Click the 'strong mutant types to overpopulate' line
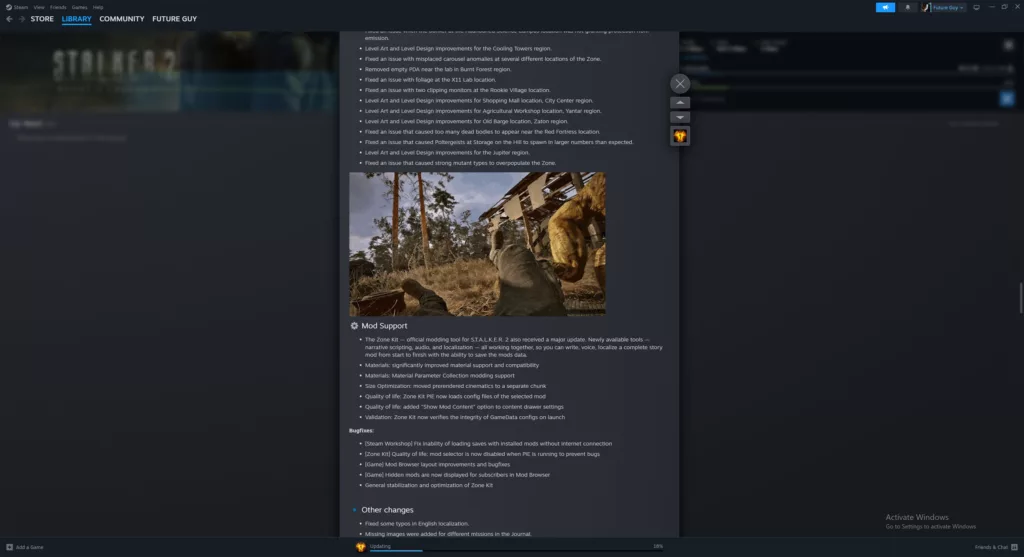 tap(460, 163)
